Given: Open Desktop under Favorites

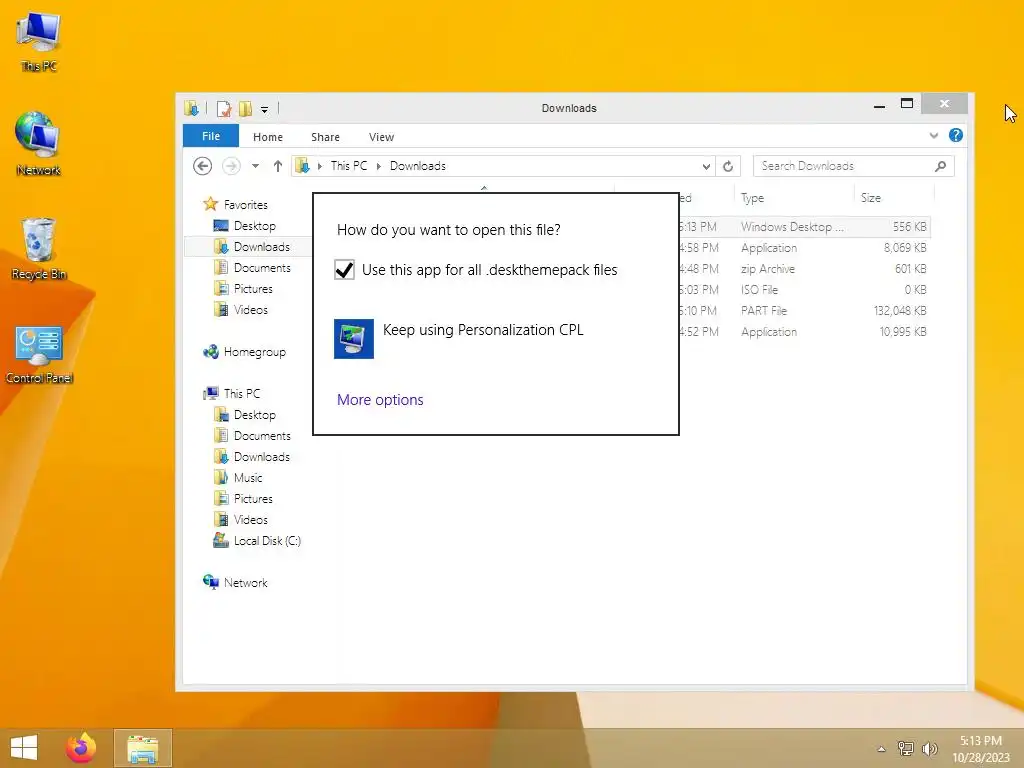Looking at the screenshot, I should click(255, 226).
